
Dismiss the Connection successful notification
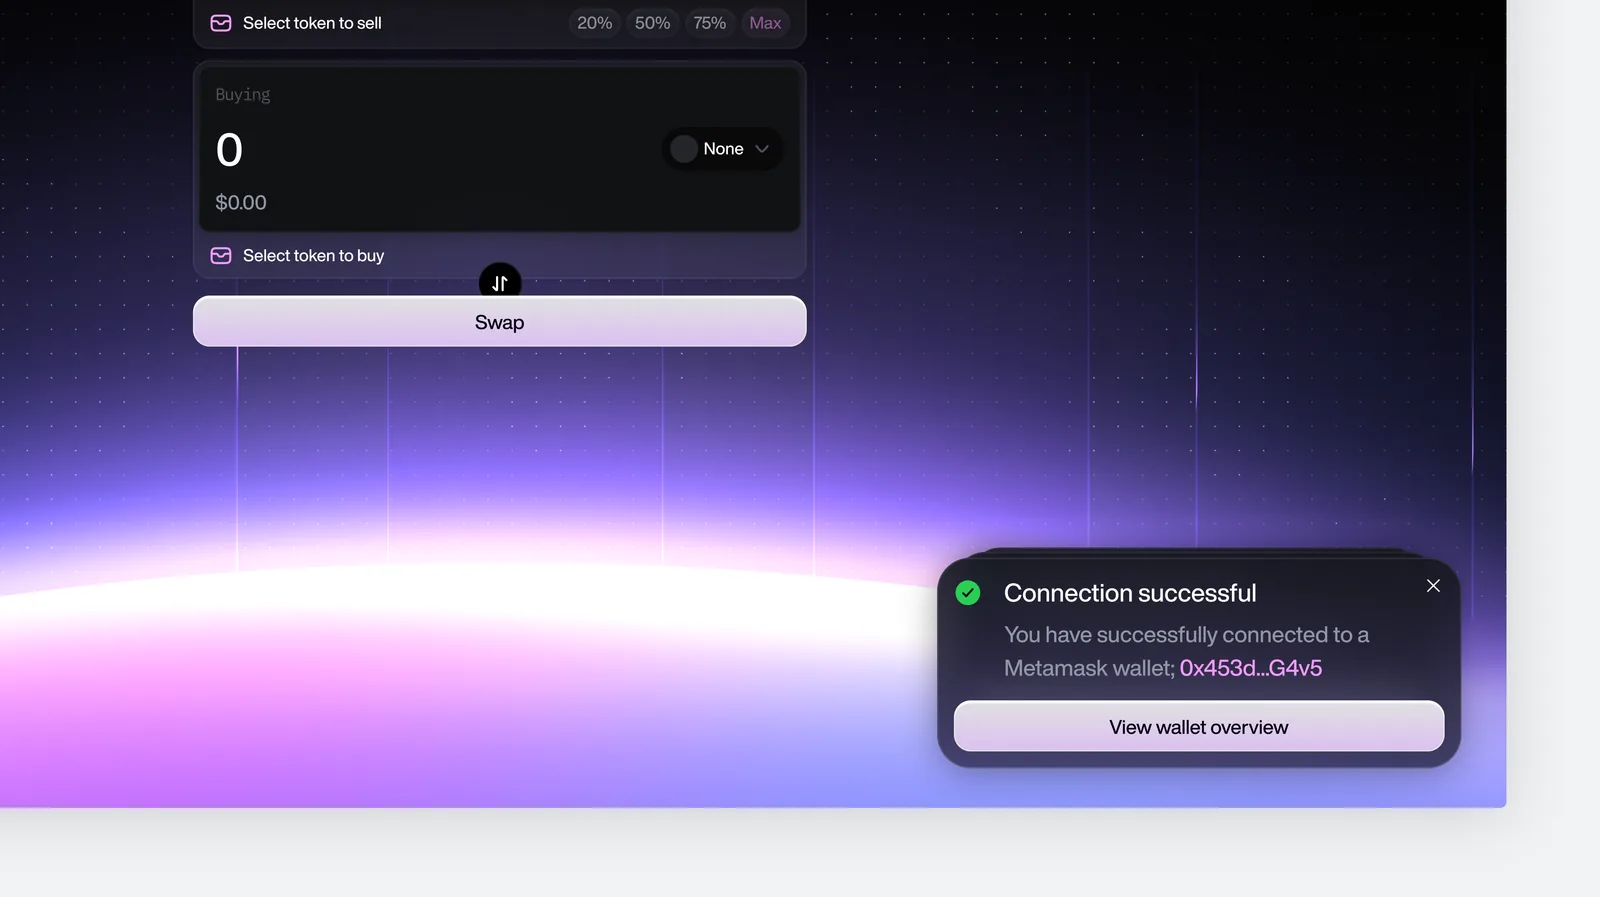tap(1433, 586)
